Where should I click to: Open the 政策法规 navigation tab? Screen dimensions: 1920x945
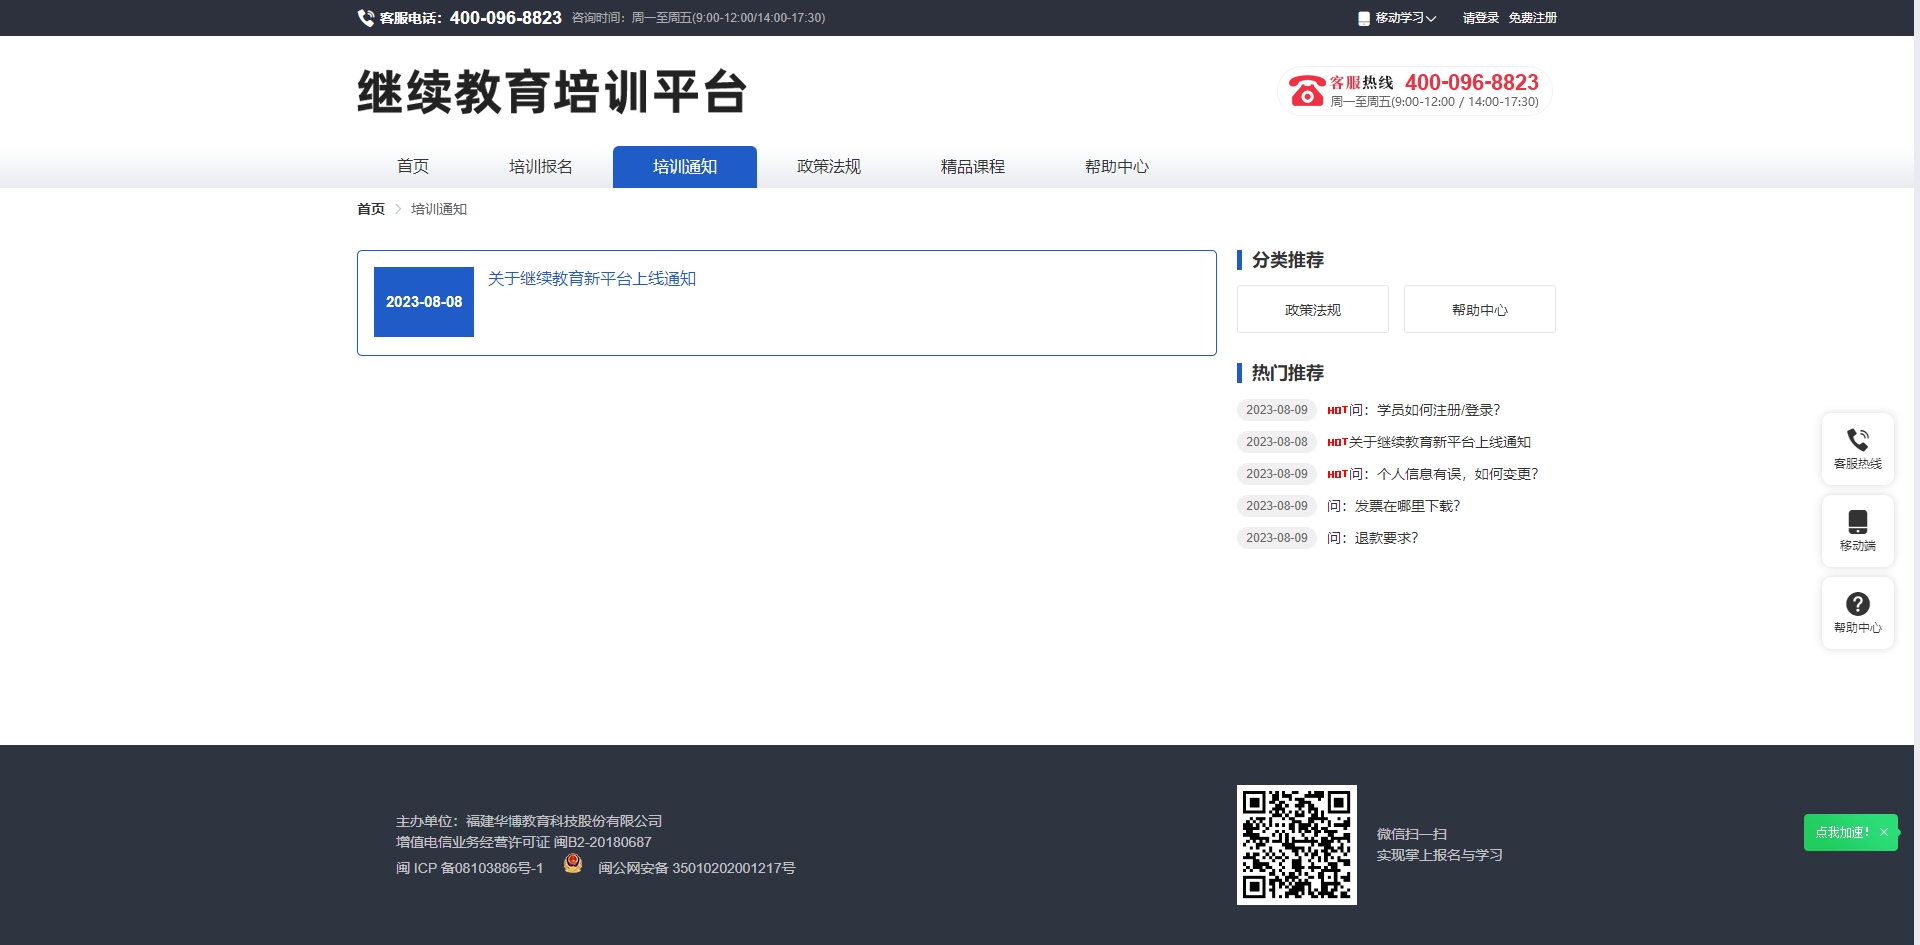(x=829, y=167)
